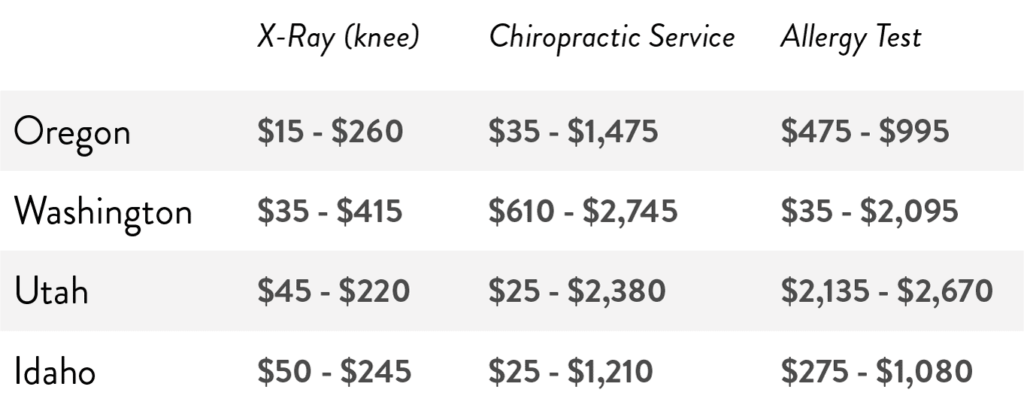Click Idaho's chiropractic price $25 - $1,210

[570, 371]
